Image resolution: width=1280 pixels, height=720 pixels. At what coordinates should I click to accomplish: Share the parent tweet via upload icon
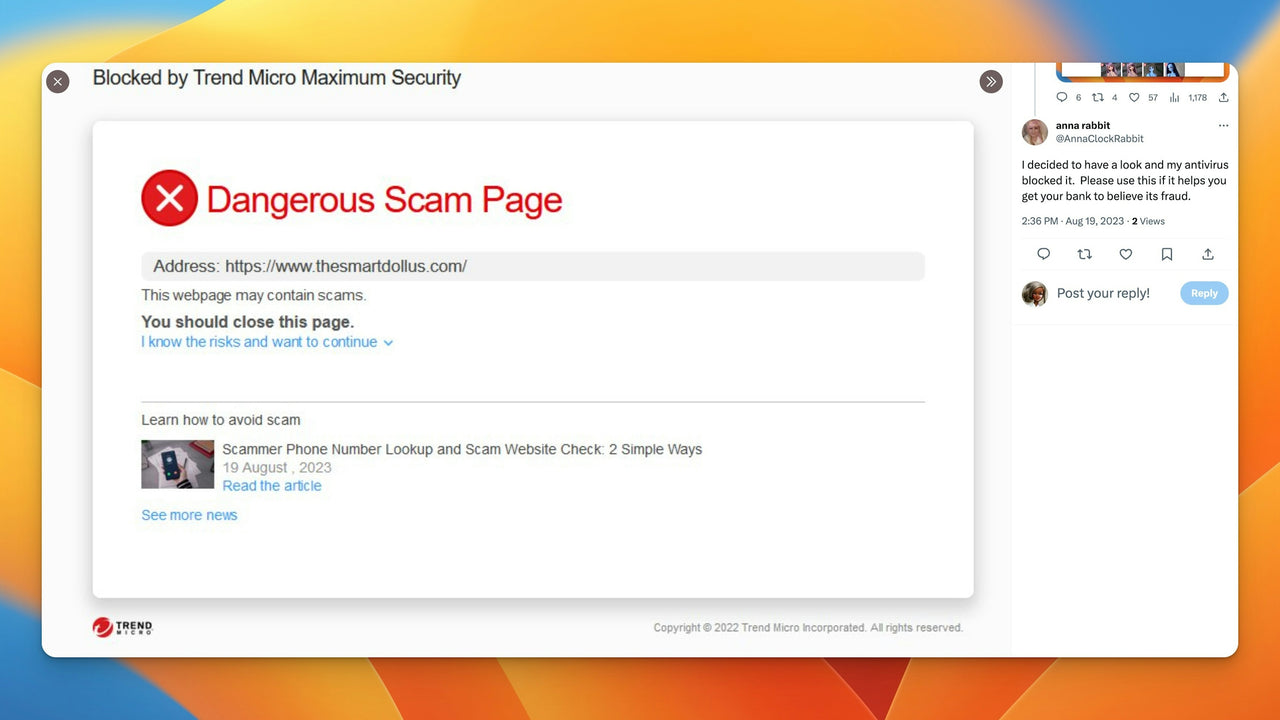[x=1223, y=98]
